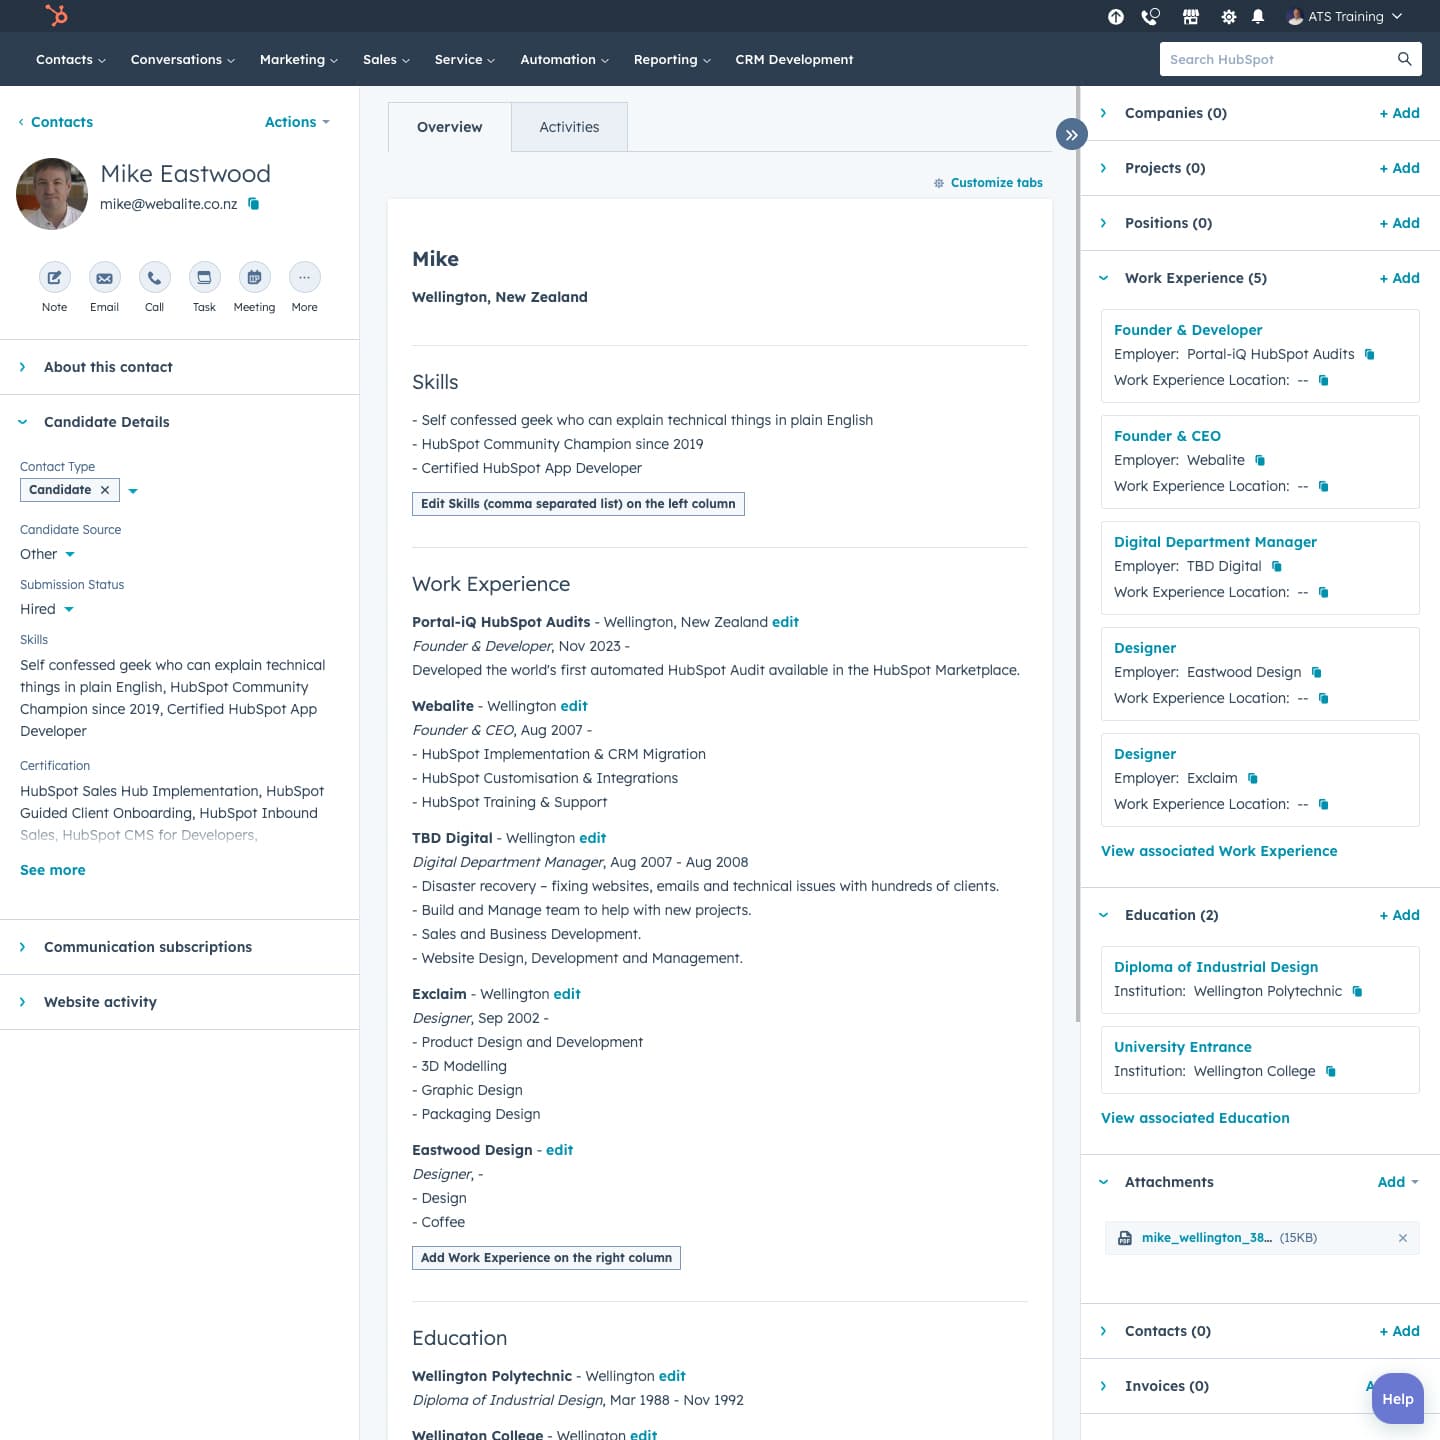Open the ATS Training account menu
Image resolution: width=1440 pixels, height=1440 pixels.
point(1344,17)
